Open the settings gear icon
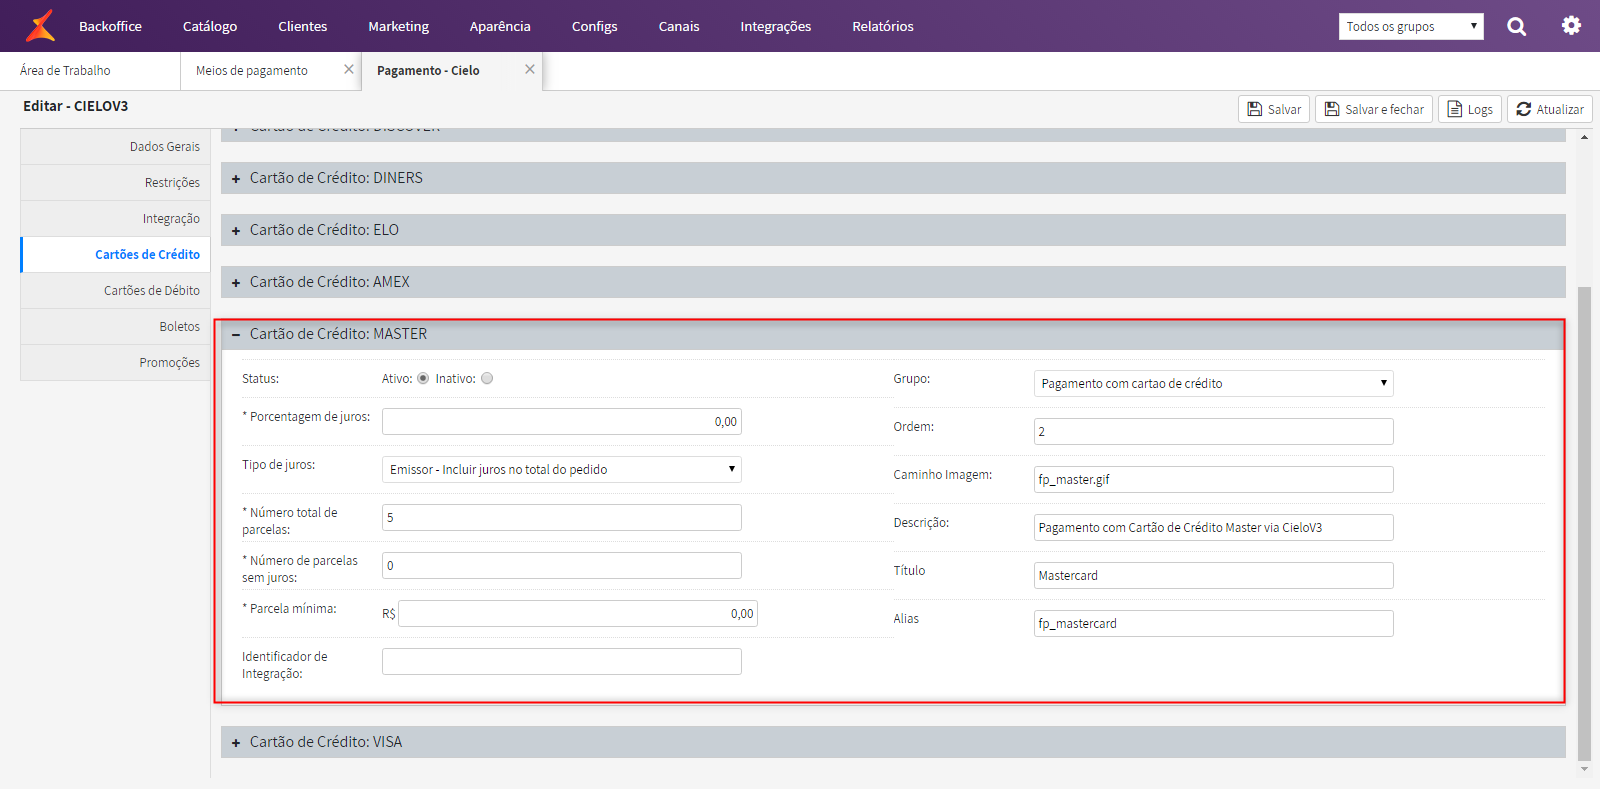Image resolution: width=1600 pixels, height=789 pixels. point(1572,26)
